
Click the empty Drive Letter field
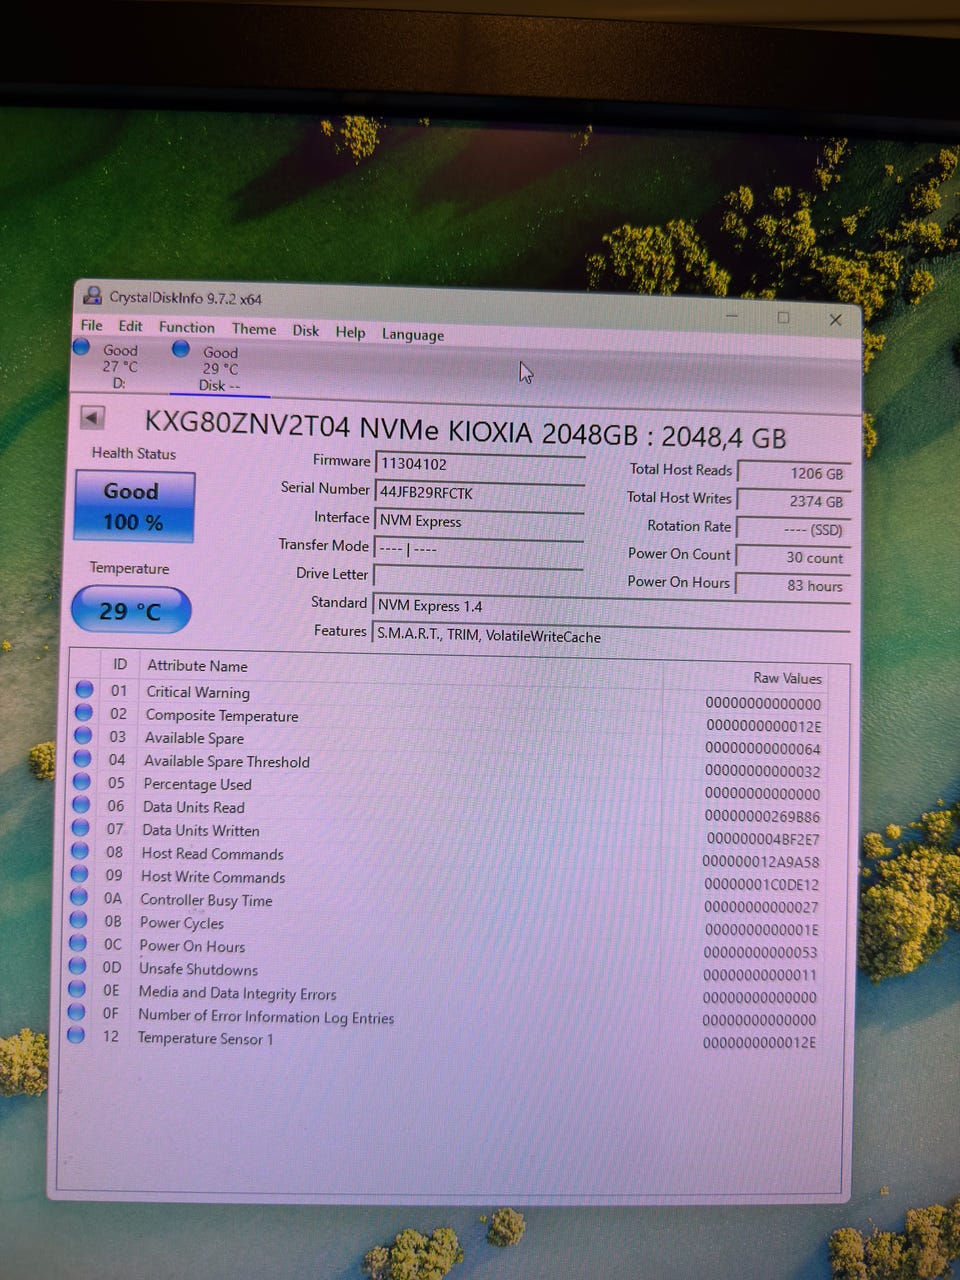477,577
